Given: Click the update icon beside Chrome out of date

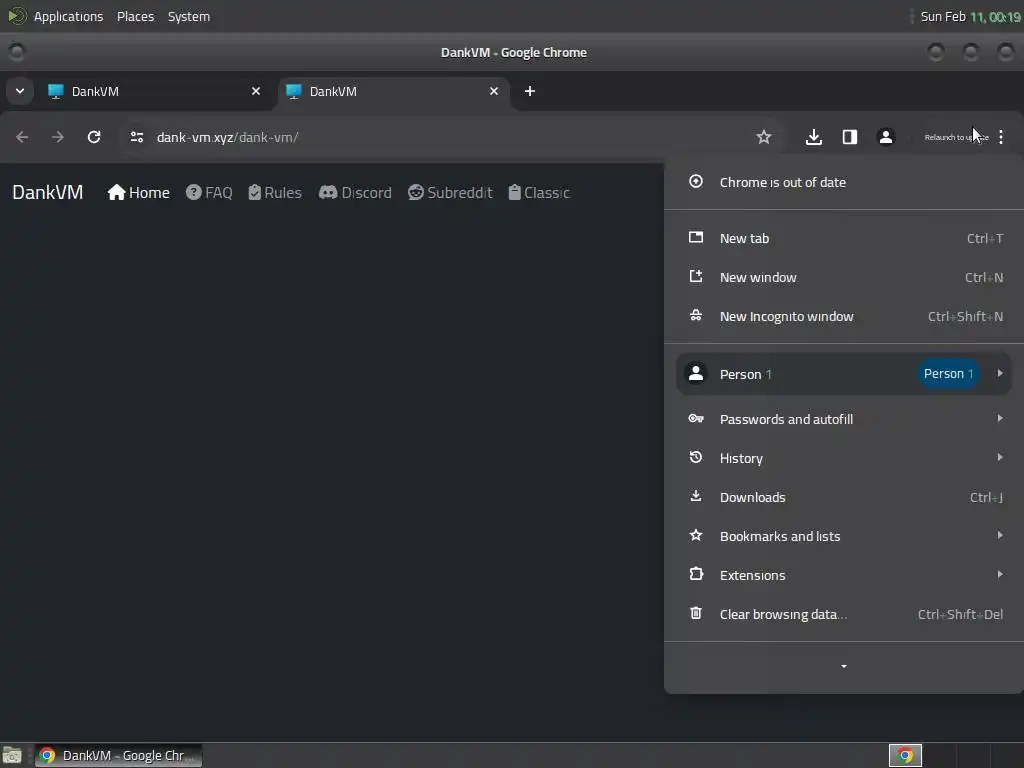Looking at the screenshot, I should click(696, 182).
